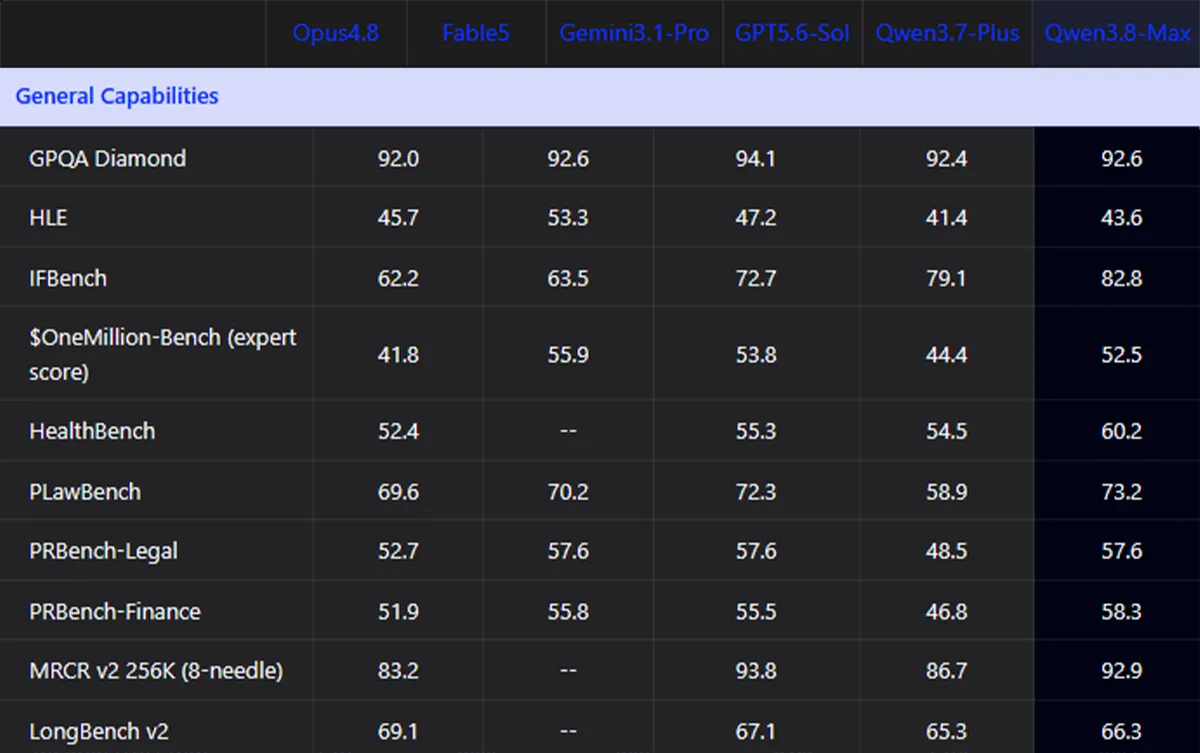The image size is (1200, 753).
Task: Select the IFBench row label
Action: tap(68, 278)
